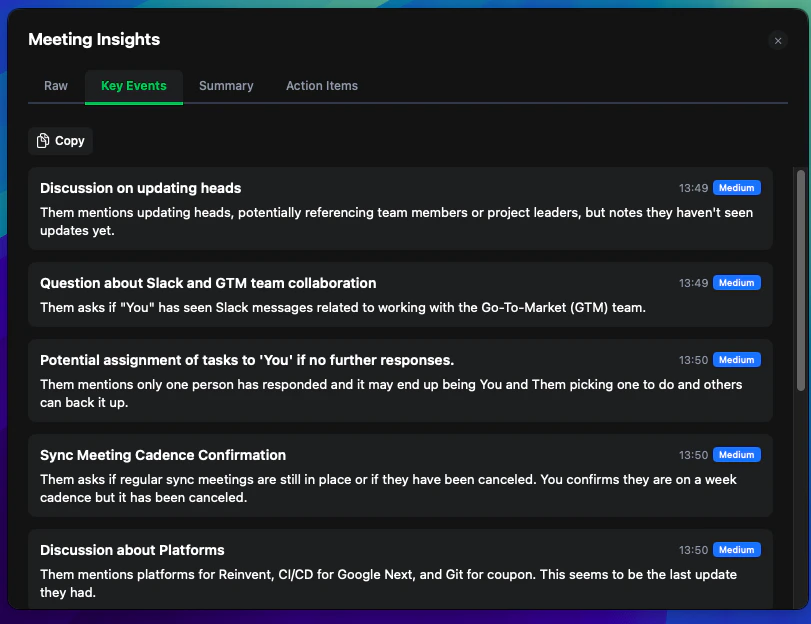Switch to the Raw tab
The image size is (811, 624).
(55, 86)
